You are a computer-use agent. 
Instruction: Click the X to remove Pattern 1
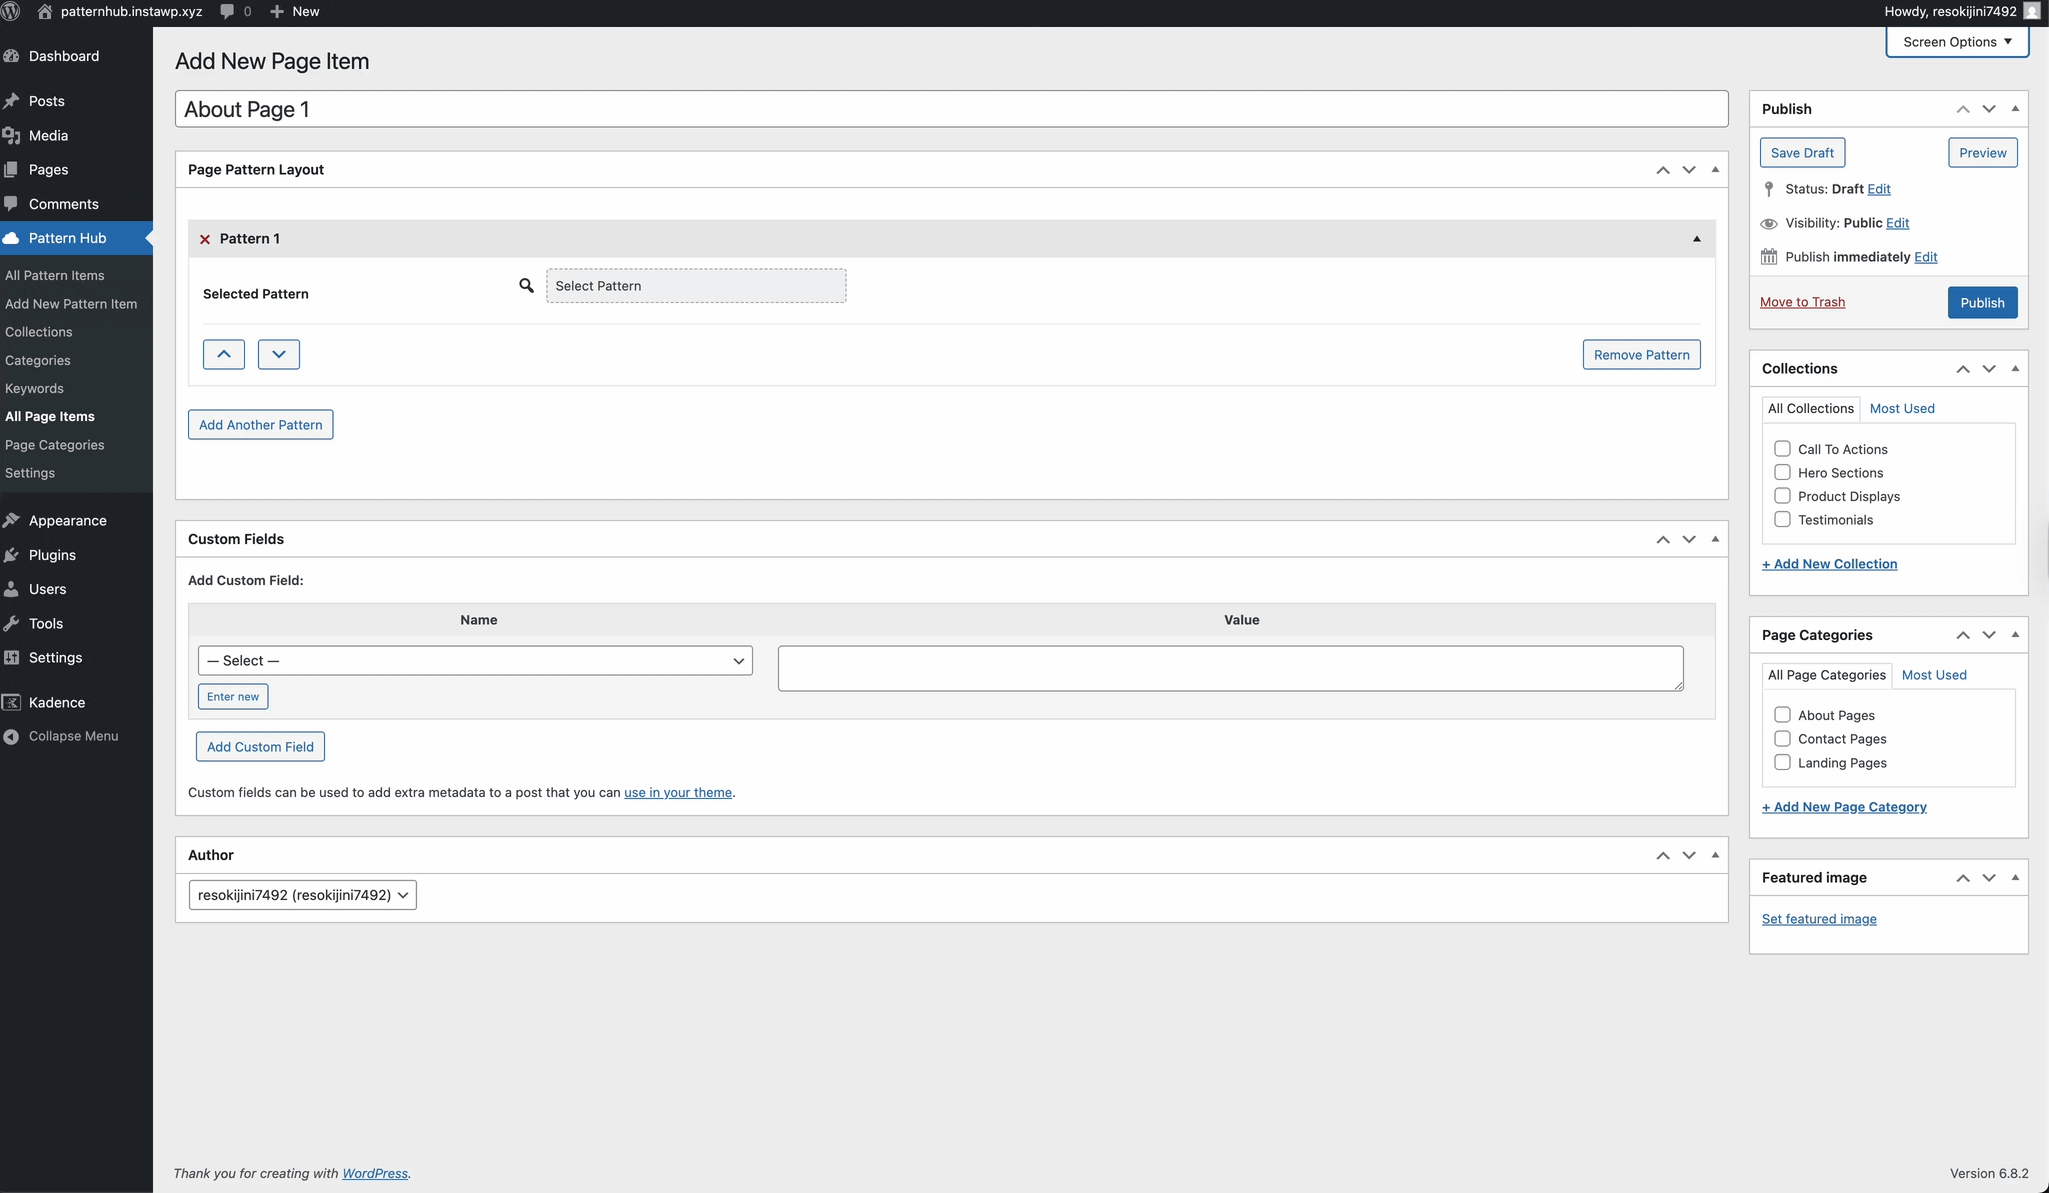click(x=205, y=238)
